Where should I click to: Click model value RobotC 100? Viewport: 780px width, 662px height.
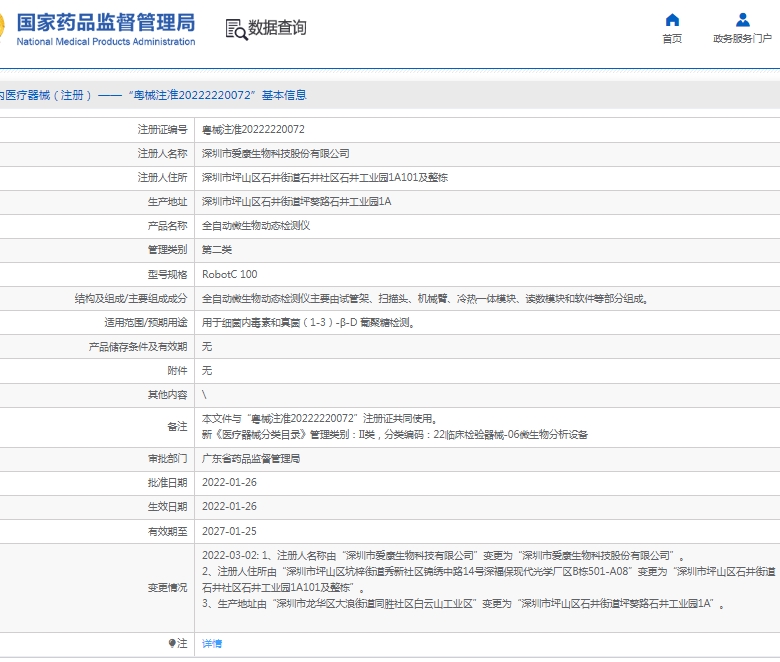[x=229, y=274]
